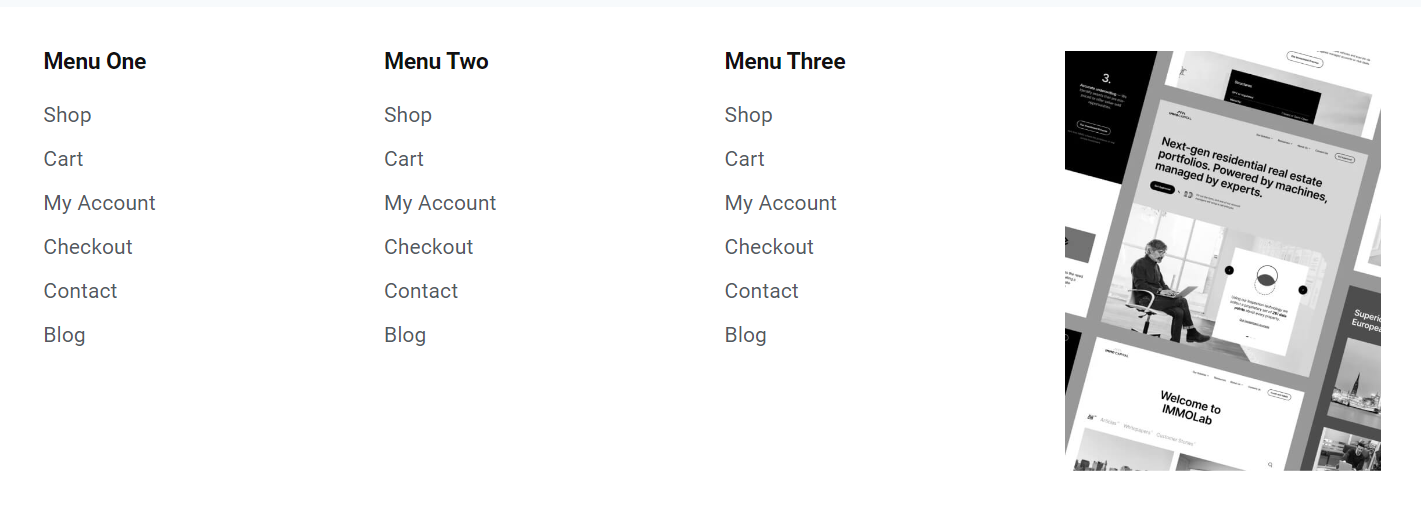The image size is (1421, 513).
Task: Visit Blog from Menu Three
Action: tap(745, 335)
